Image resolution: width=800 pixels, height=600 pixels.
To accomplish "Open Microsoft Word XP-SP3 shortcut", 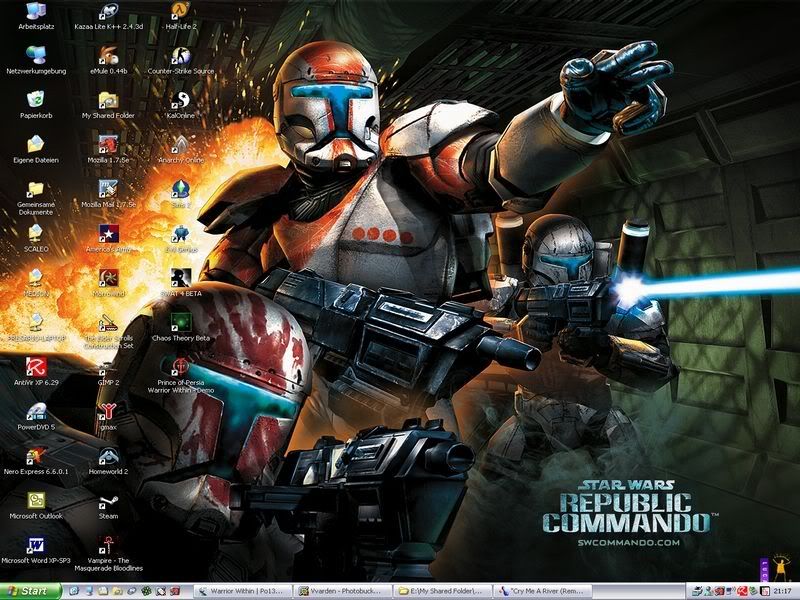I will pos(36,549).
